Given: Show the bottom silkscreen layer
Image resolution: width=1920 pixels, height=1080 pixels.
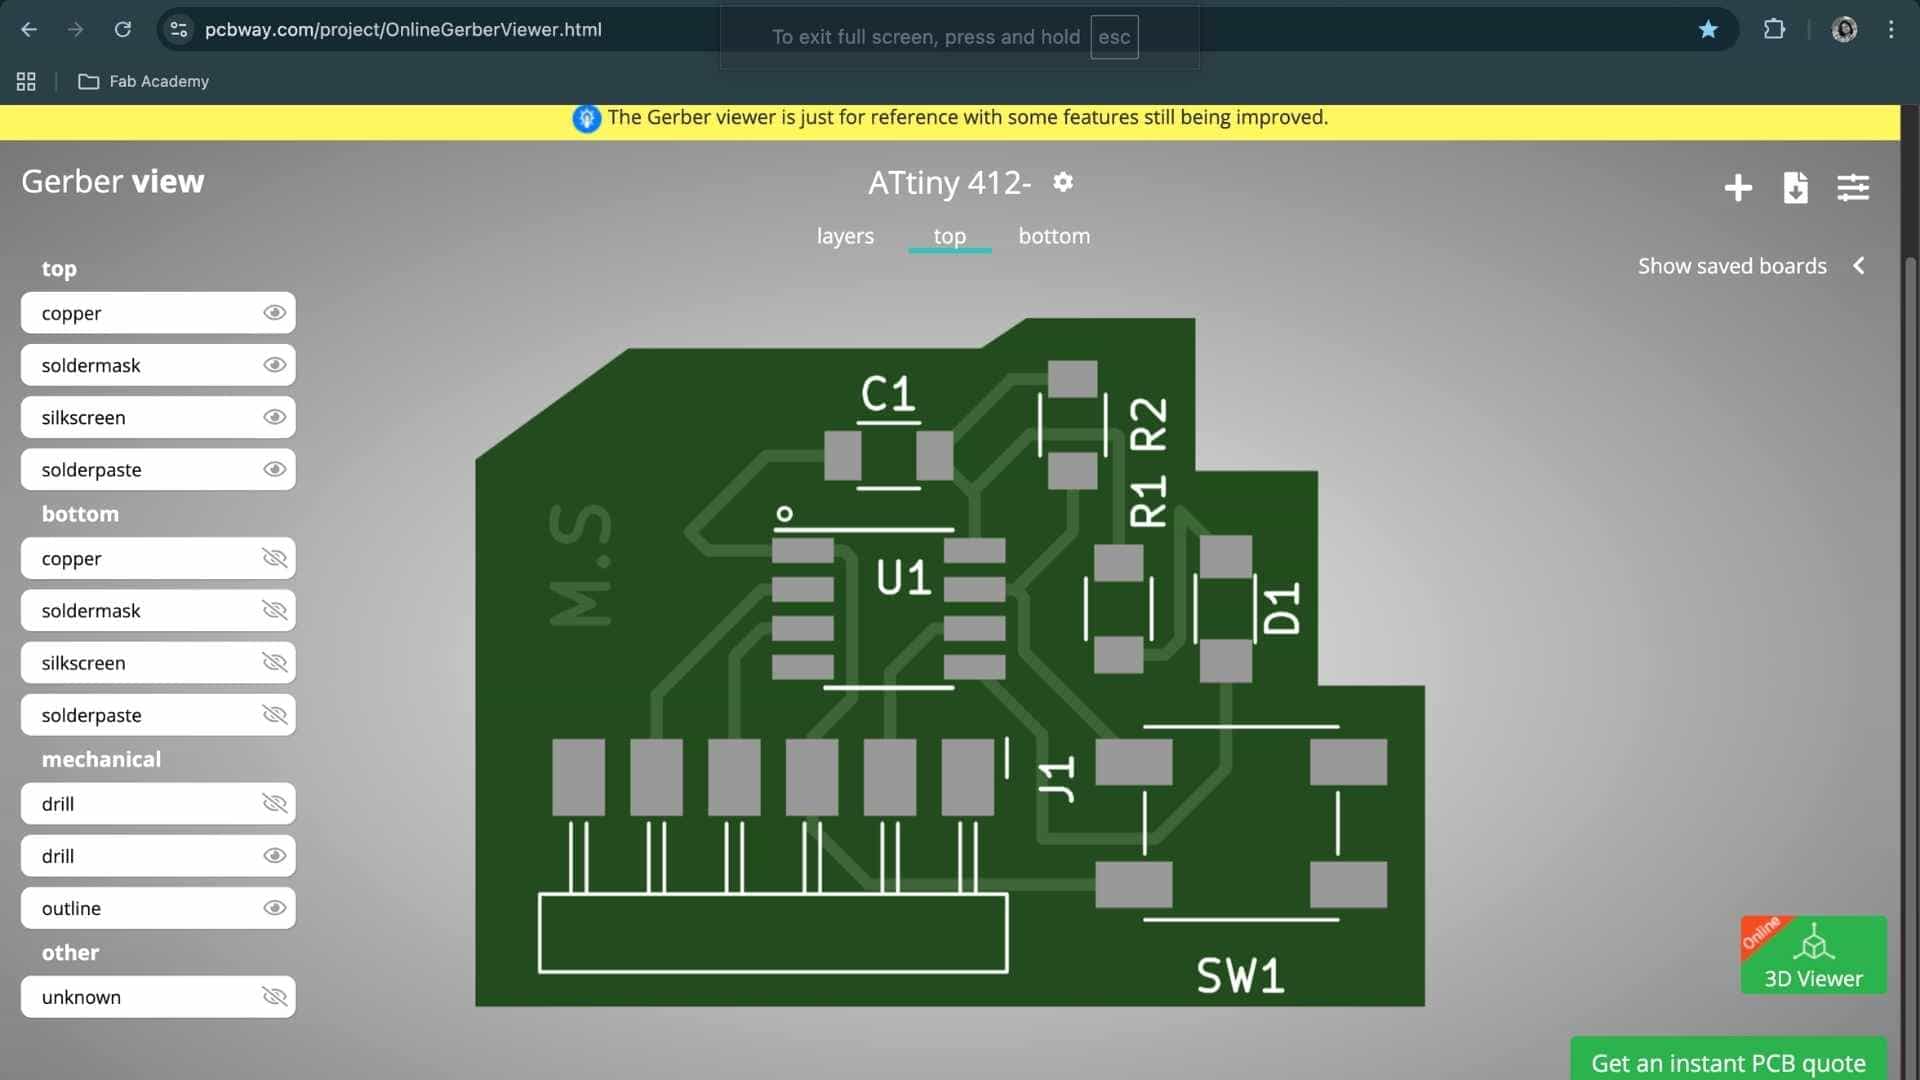Looking at the screenshot, I should [x=274, y=663].
